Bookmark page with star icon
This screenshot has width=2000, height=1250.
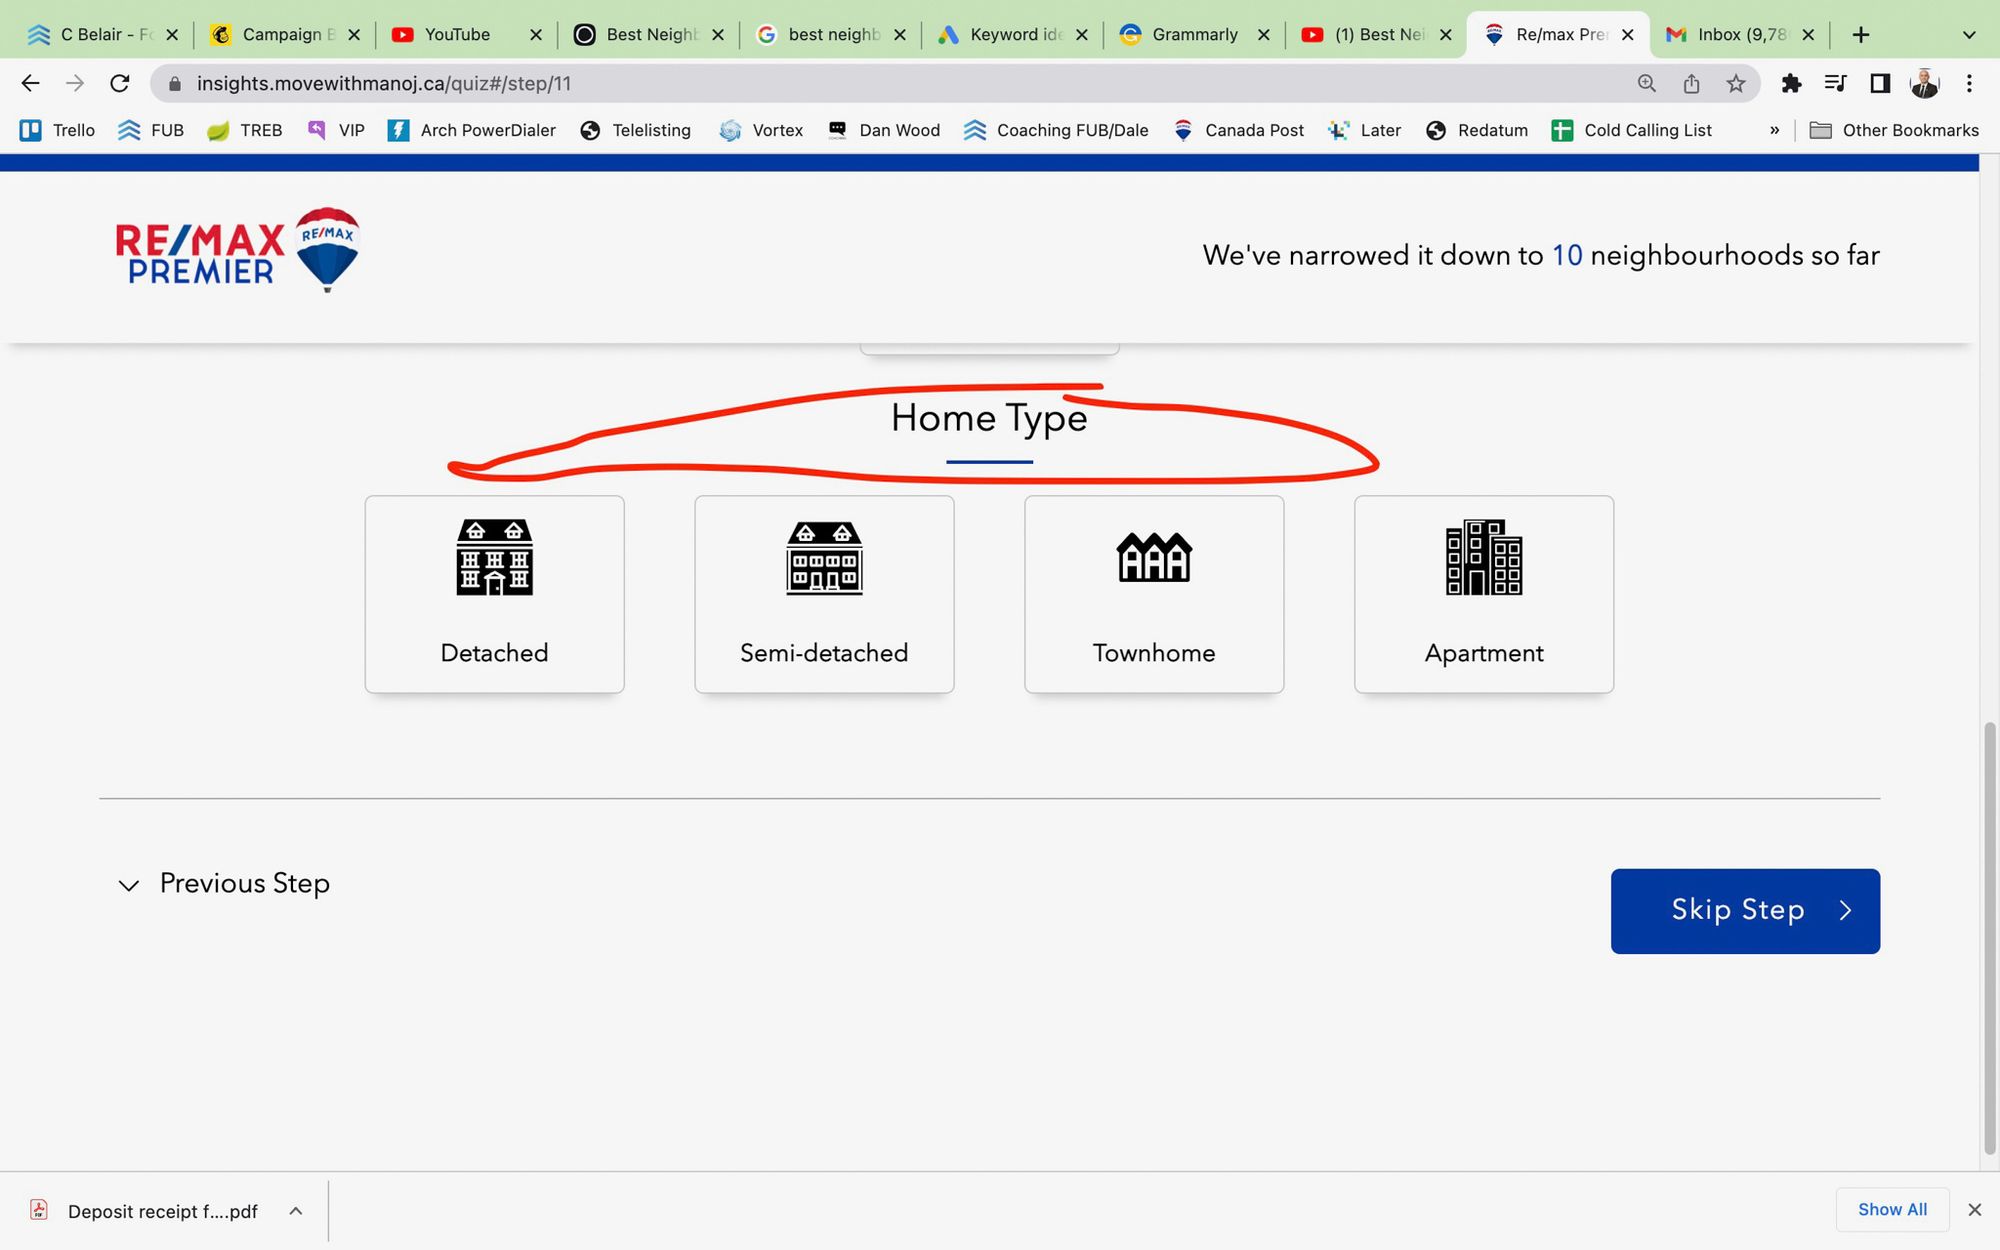click(x=1736, y=84)
